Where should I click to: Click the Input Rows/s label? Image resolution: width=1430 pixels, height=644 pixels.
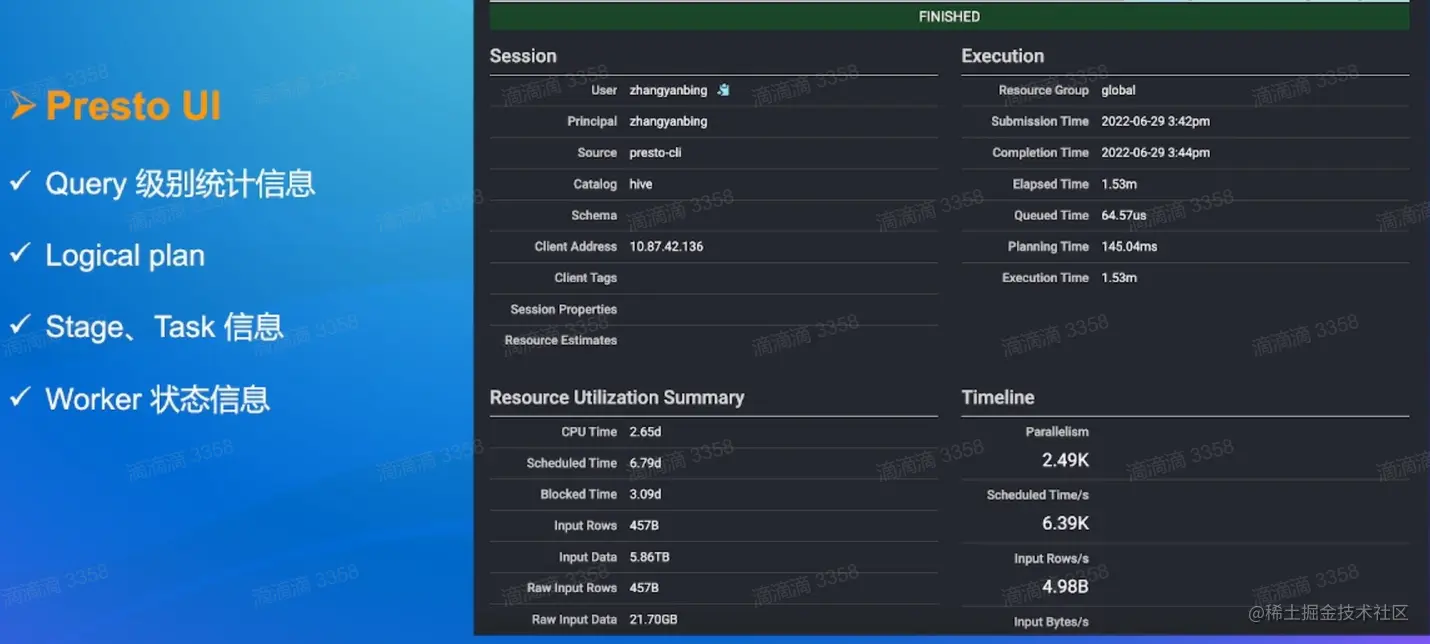point(1051,558)
